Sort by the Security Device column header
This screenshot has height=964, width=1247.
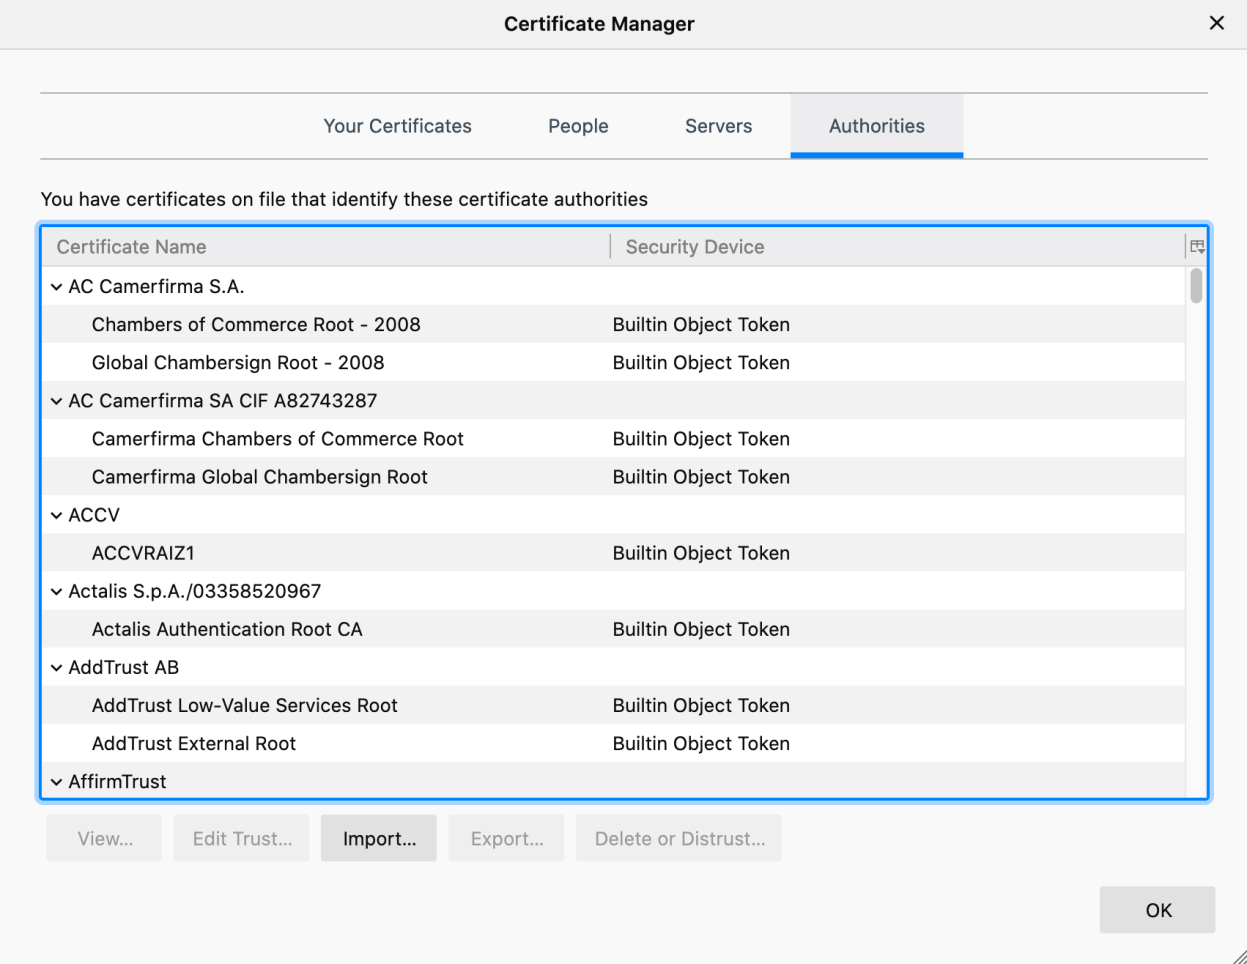[897, 247]
